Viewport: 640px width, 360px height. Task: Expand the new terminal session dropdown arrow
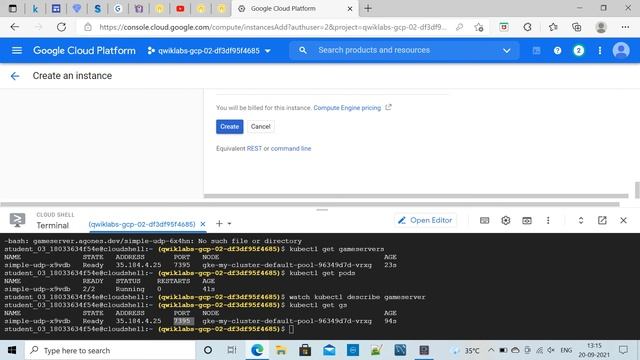(x=229, y=224)
